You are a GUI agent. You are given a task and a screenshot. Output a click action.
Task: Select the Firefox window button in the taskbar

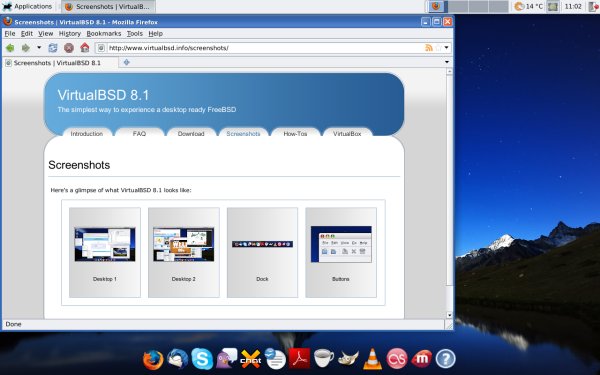tap(109, 7)
